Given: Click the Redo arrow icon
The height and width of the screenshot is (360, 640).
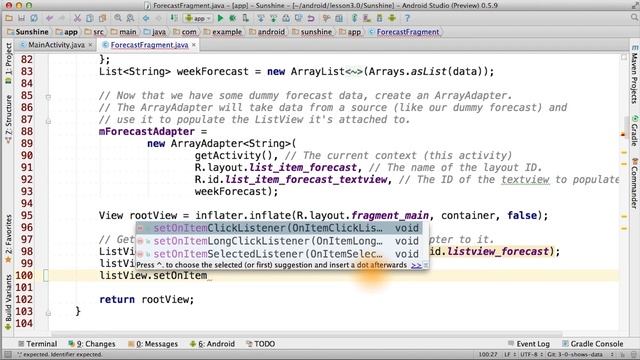Looking at the screenshot, I should [62, 18].
